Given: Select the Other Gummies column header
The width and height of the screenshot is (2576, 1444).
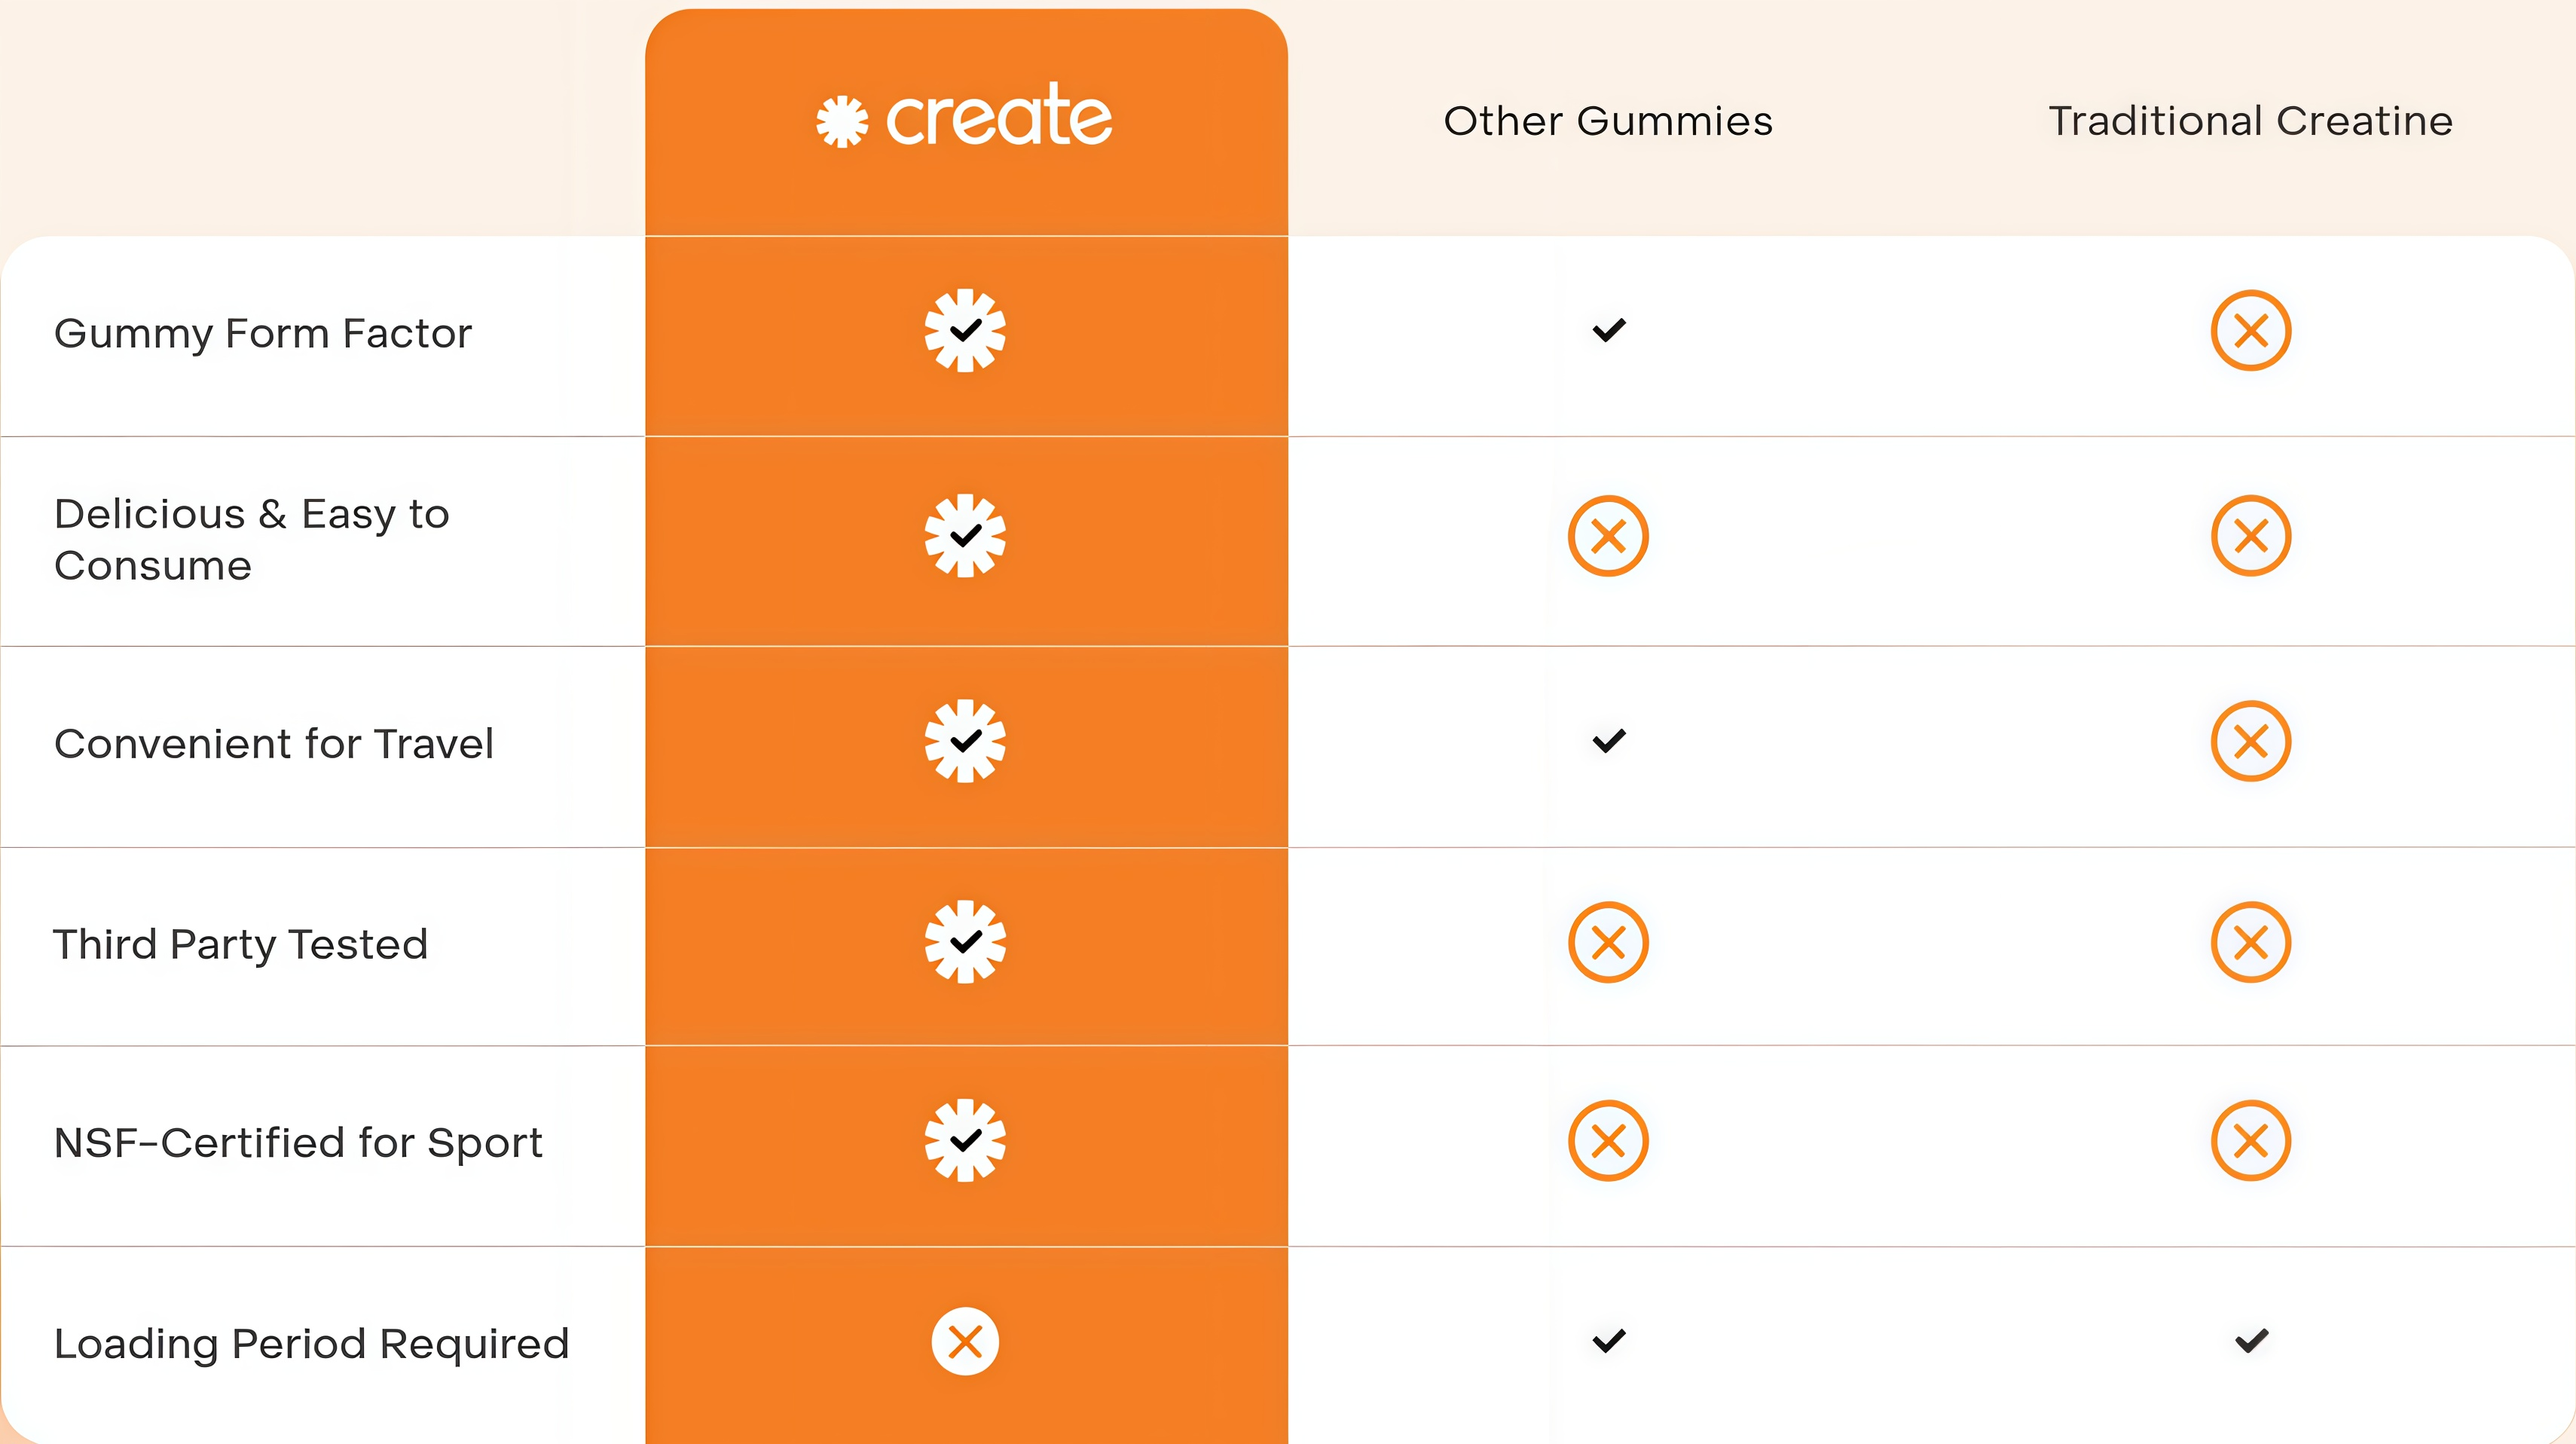Looking at the screenshot, I should click(x=1608, y=121).
